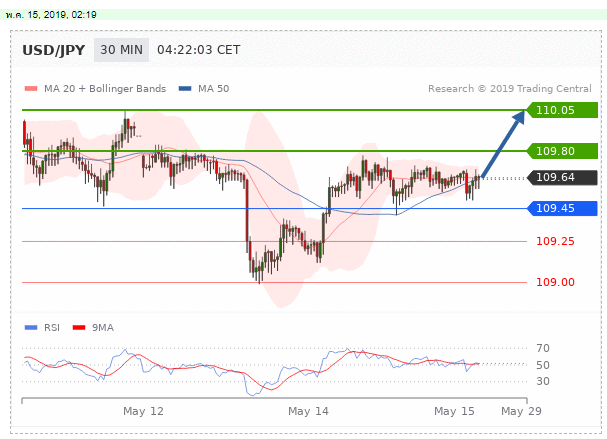Click the RSI 70 level label
The height and width of the screenshot is (439, 607).
coord(543,348)
